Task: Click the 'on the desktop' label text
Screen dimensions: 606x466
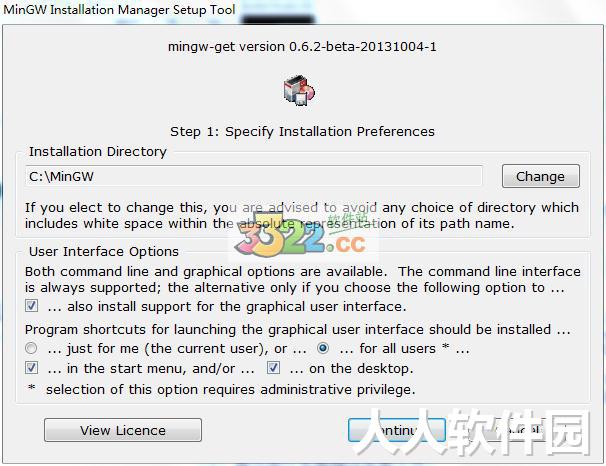Action: coord(351,369)
